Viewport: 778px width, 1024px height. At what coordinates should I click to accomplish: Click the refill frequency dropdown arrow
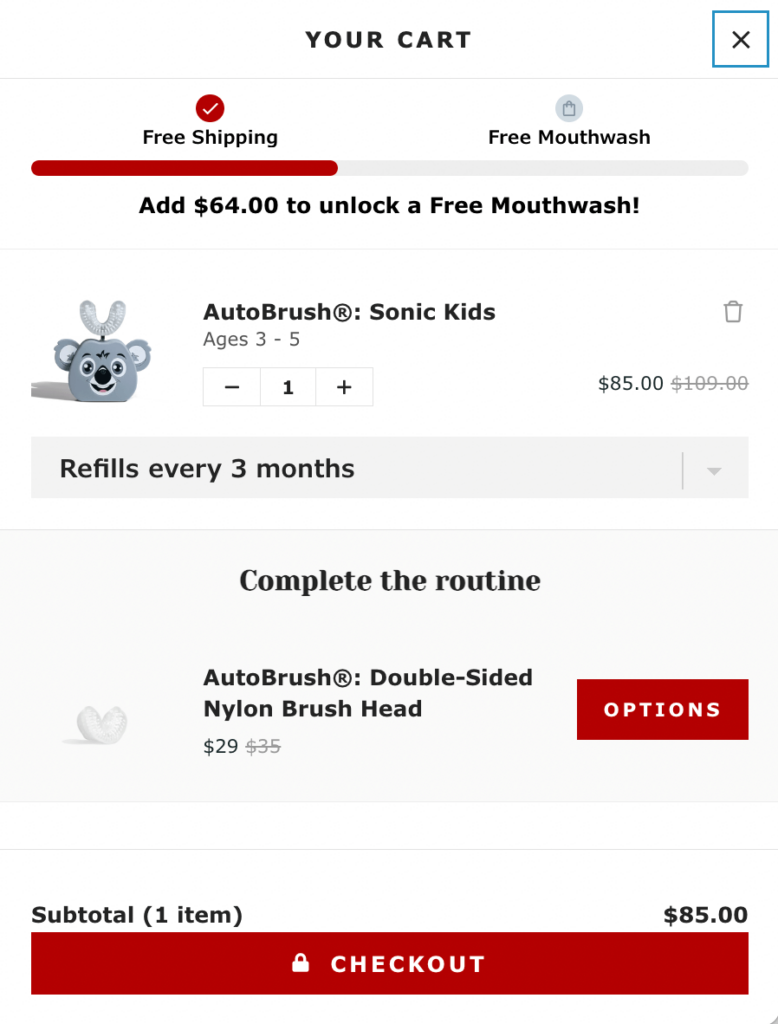point(714,470)
